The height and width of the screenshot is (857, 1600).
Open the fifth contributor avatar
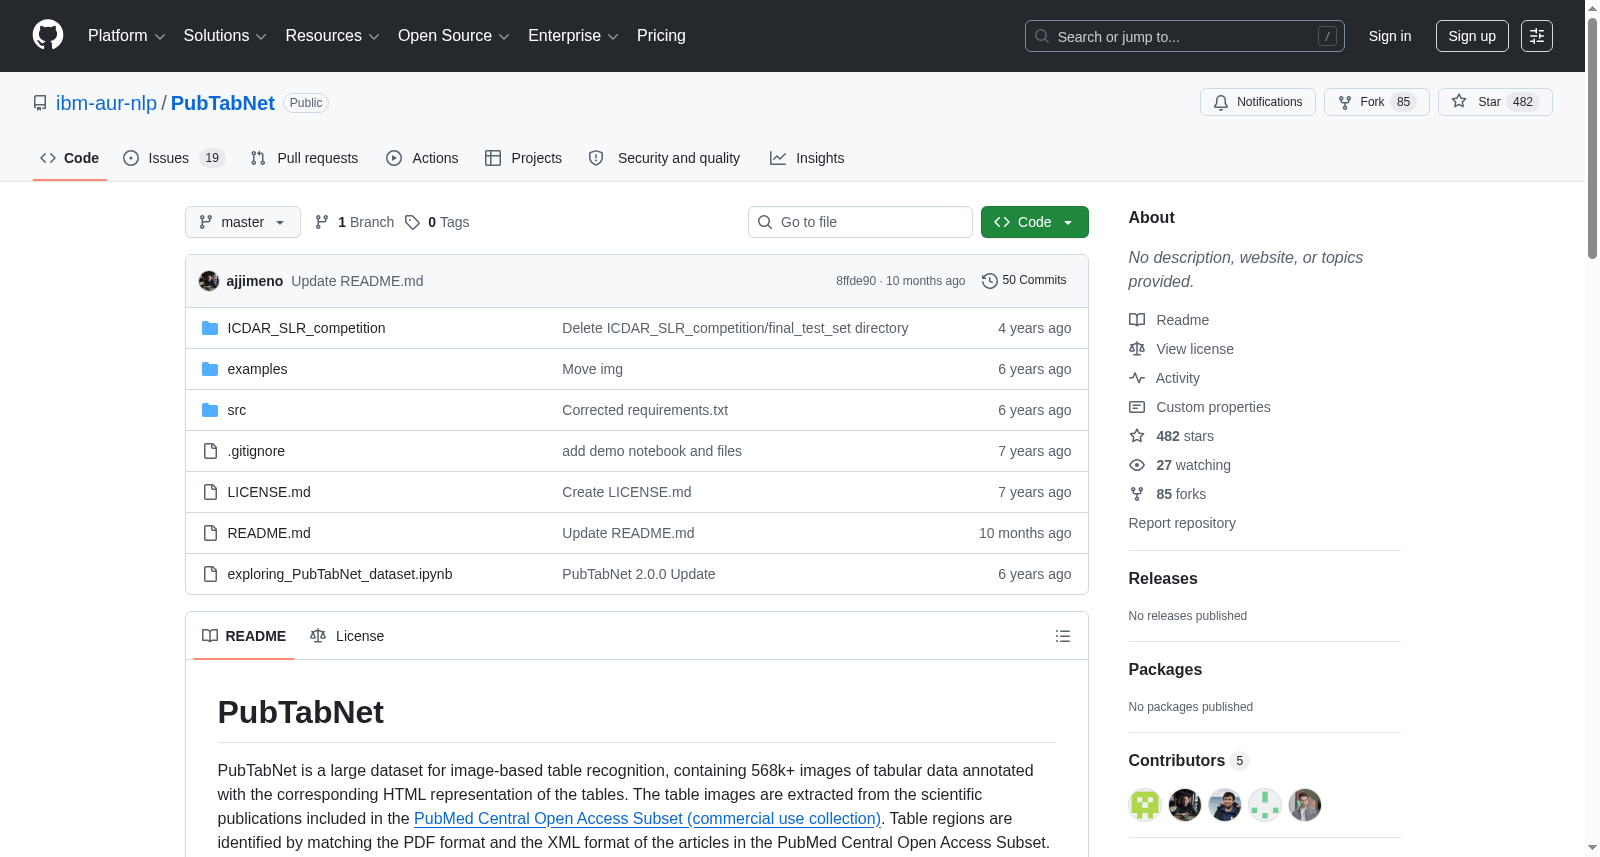pos(1305,805)
